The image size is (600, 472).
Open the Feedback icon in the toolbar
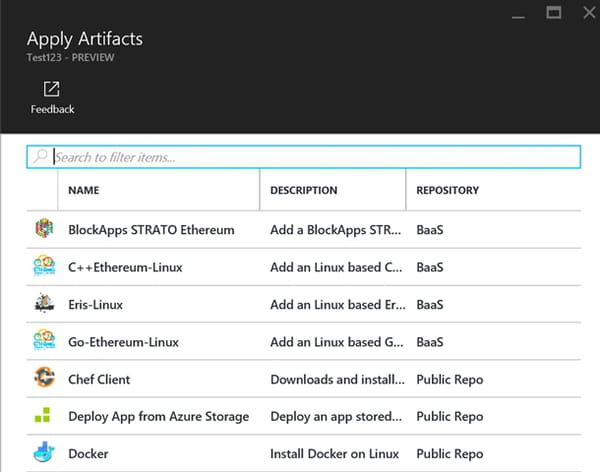51,89
